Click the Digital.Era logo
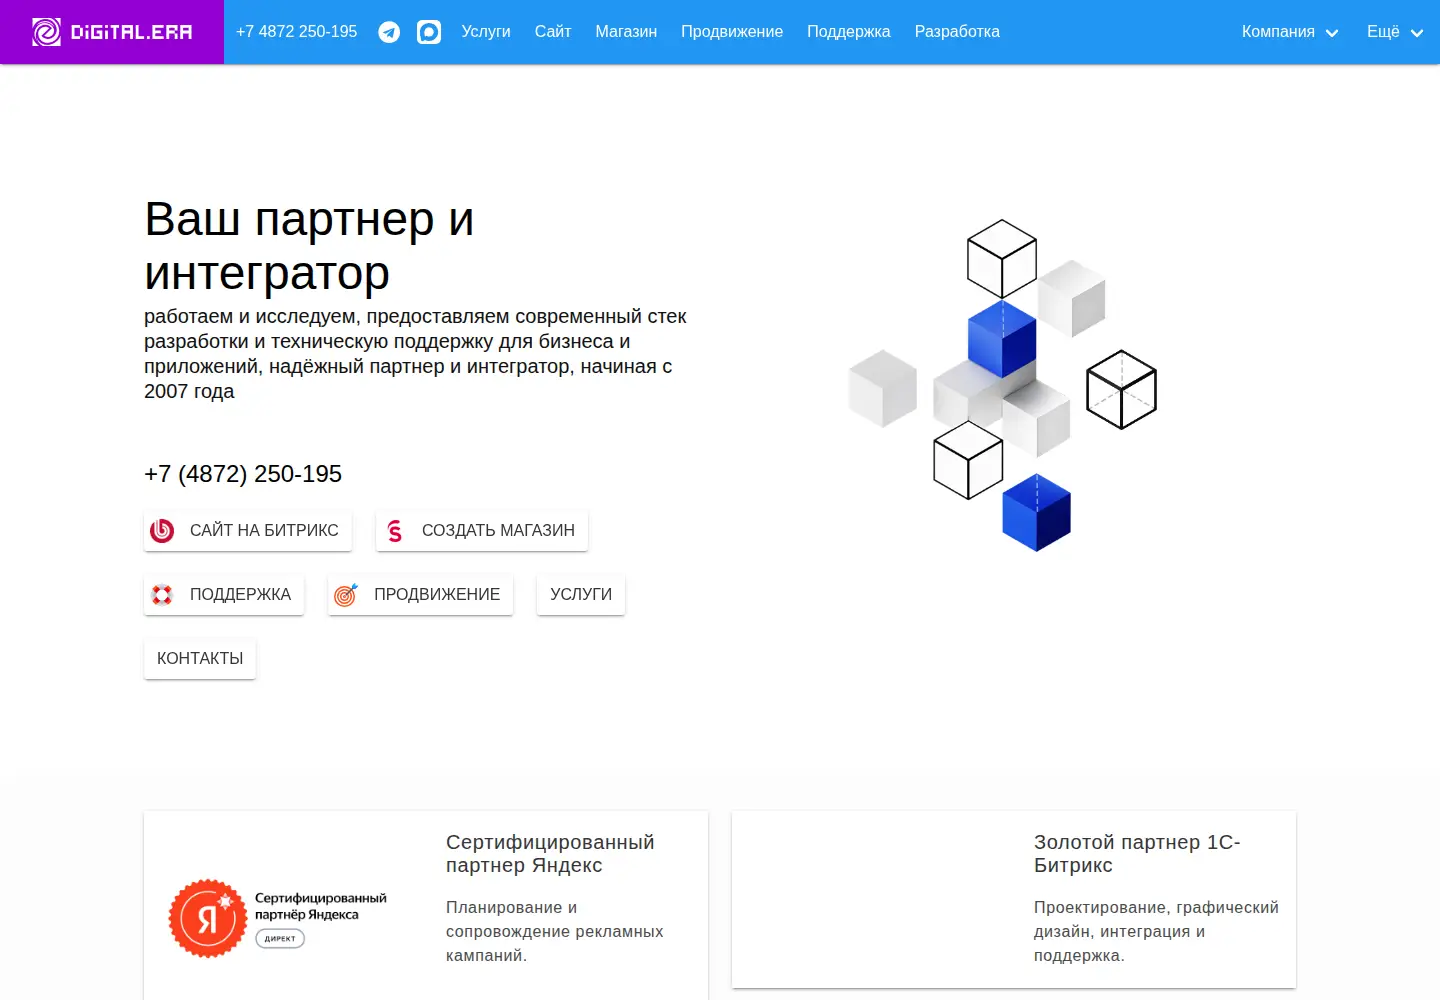This screenshot has width=1440, height=1000. [x=112, y=32]
